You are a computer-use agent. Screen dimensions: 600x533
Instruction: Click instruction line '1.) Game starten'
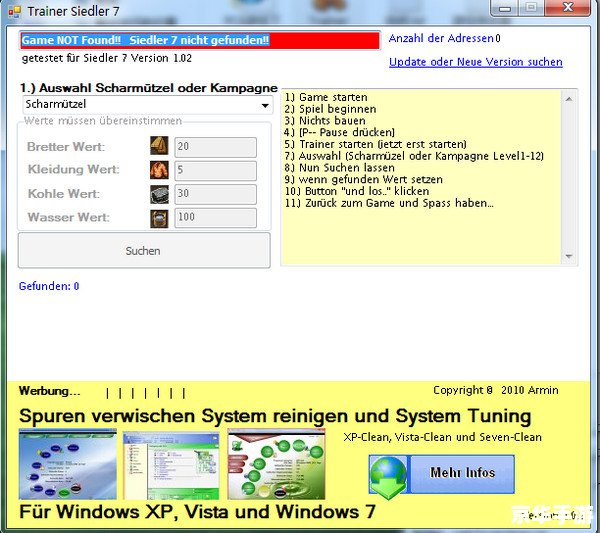click(326, 97)
